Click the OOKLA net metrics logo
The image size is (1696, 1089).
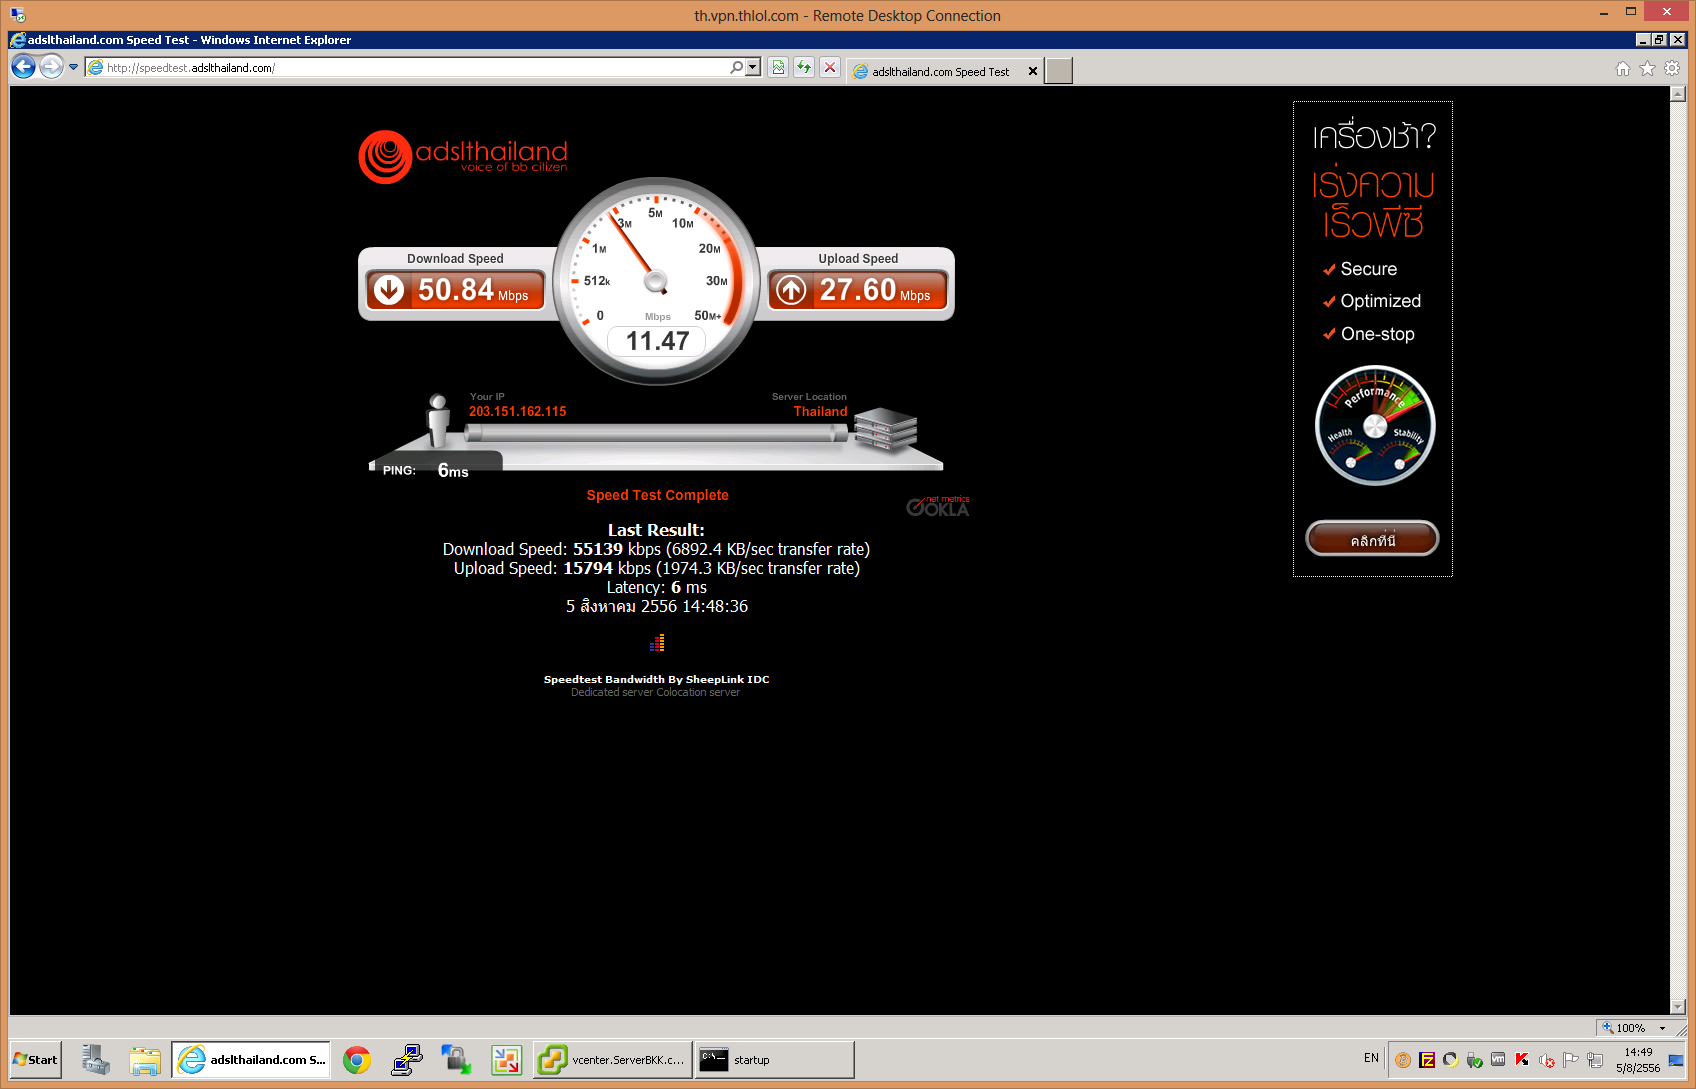tap(938, 506)
